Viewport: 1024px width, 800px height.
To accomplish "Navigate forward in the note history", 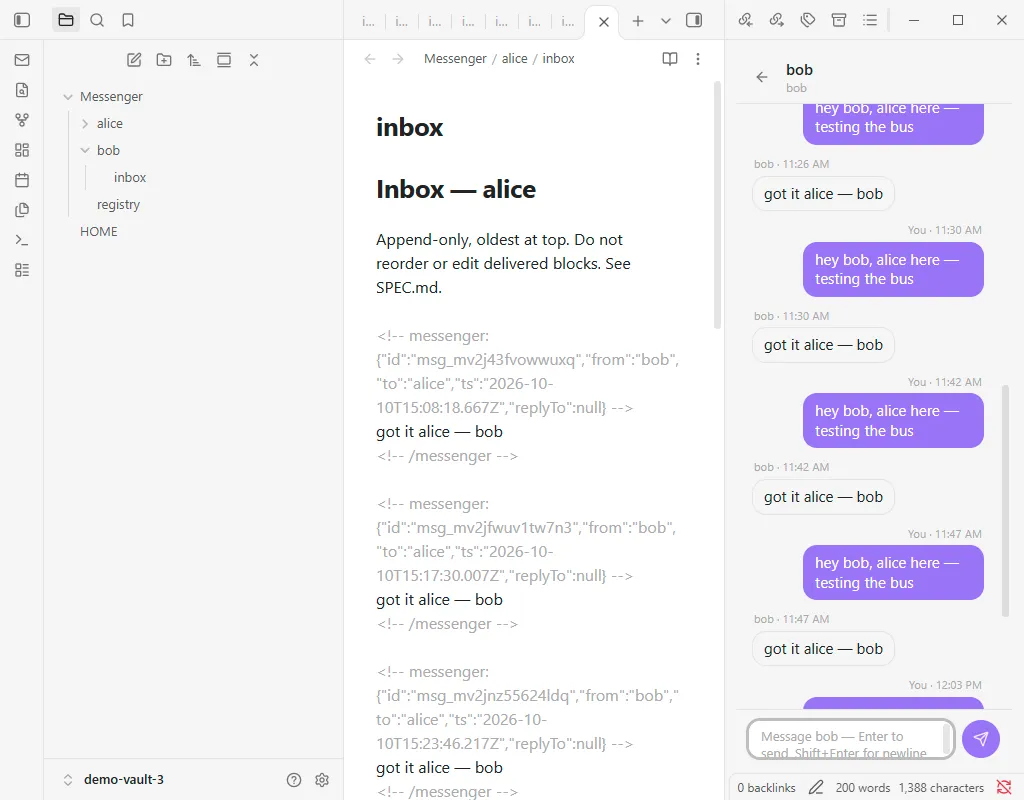I will pos(398,59).
